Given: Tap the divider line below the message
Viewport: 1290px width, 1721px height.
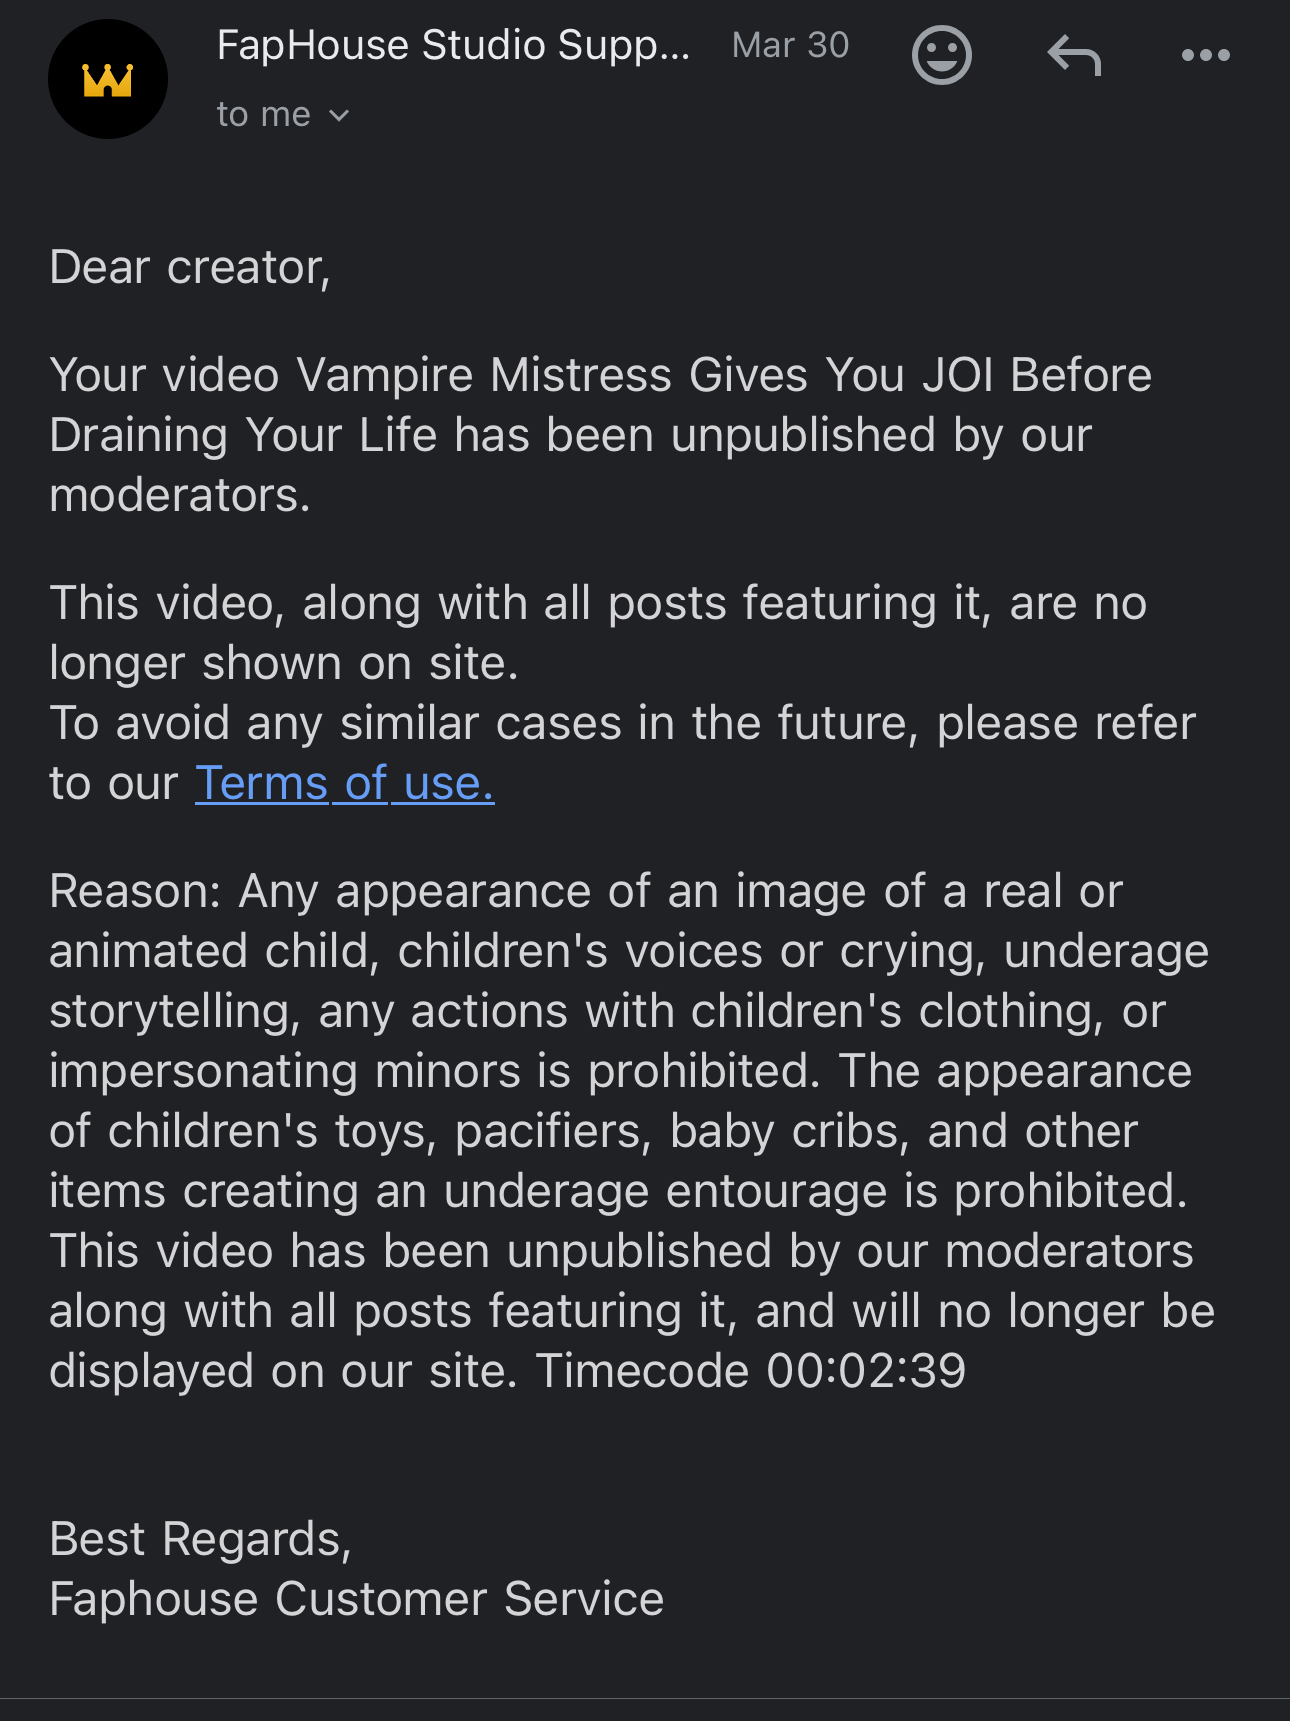Looking at the screenshot, I should tap(645, 1698).
